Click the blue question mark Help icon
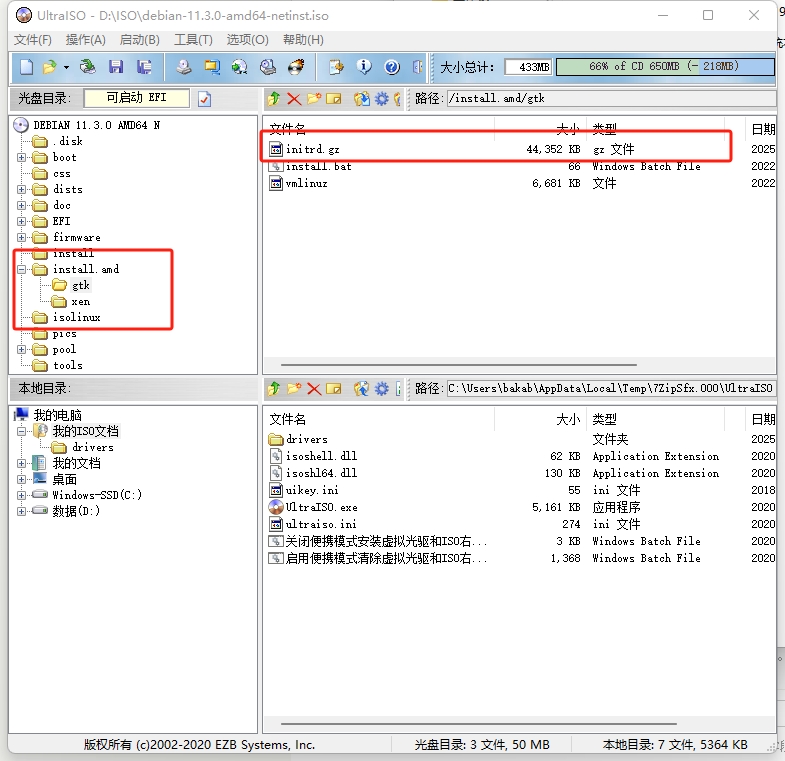 392,67
